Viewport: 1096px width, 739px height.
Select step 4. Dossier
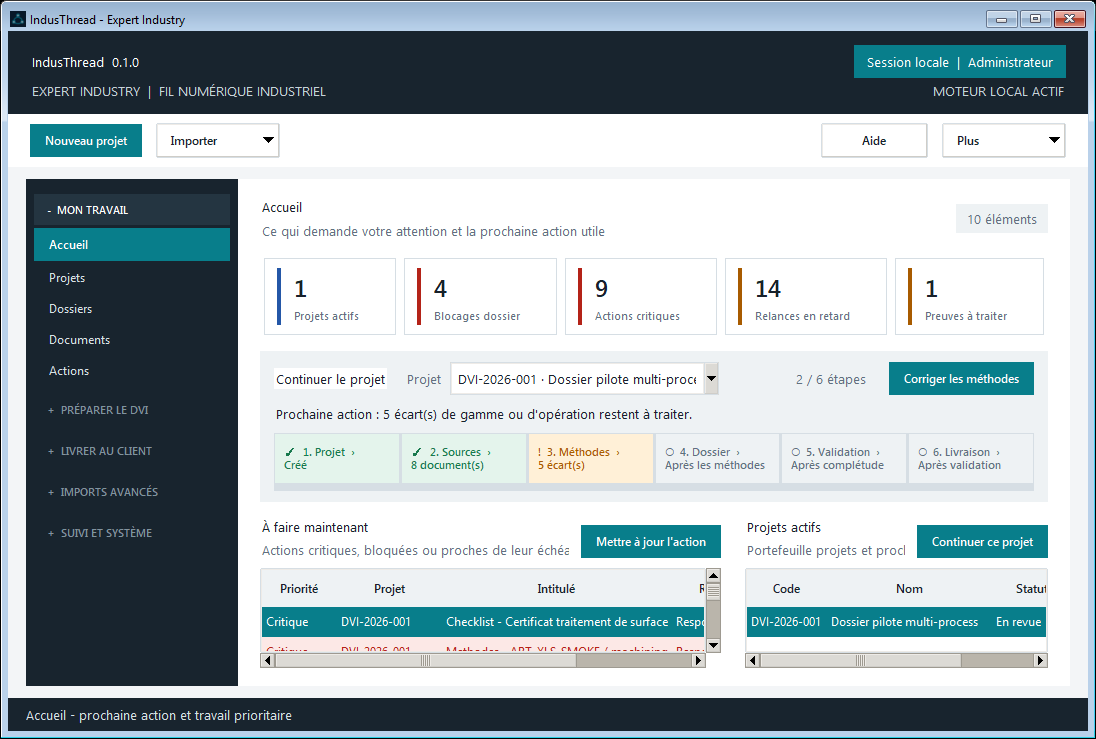(x=718, y=459)
